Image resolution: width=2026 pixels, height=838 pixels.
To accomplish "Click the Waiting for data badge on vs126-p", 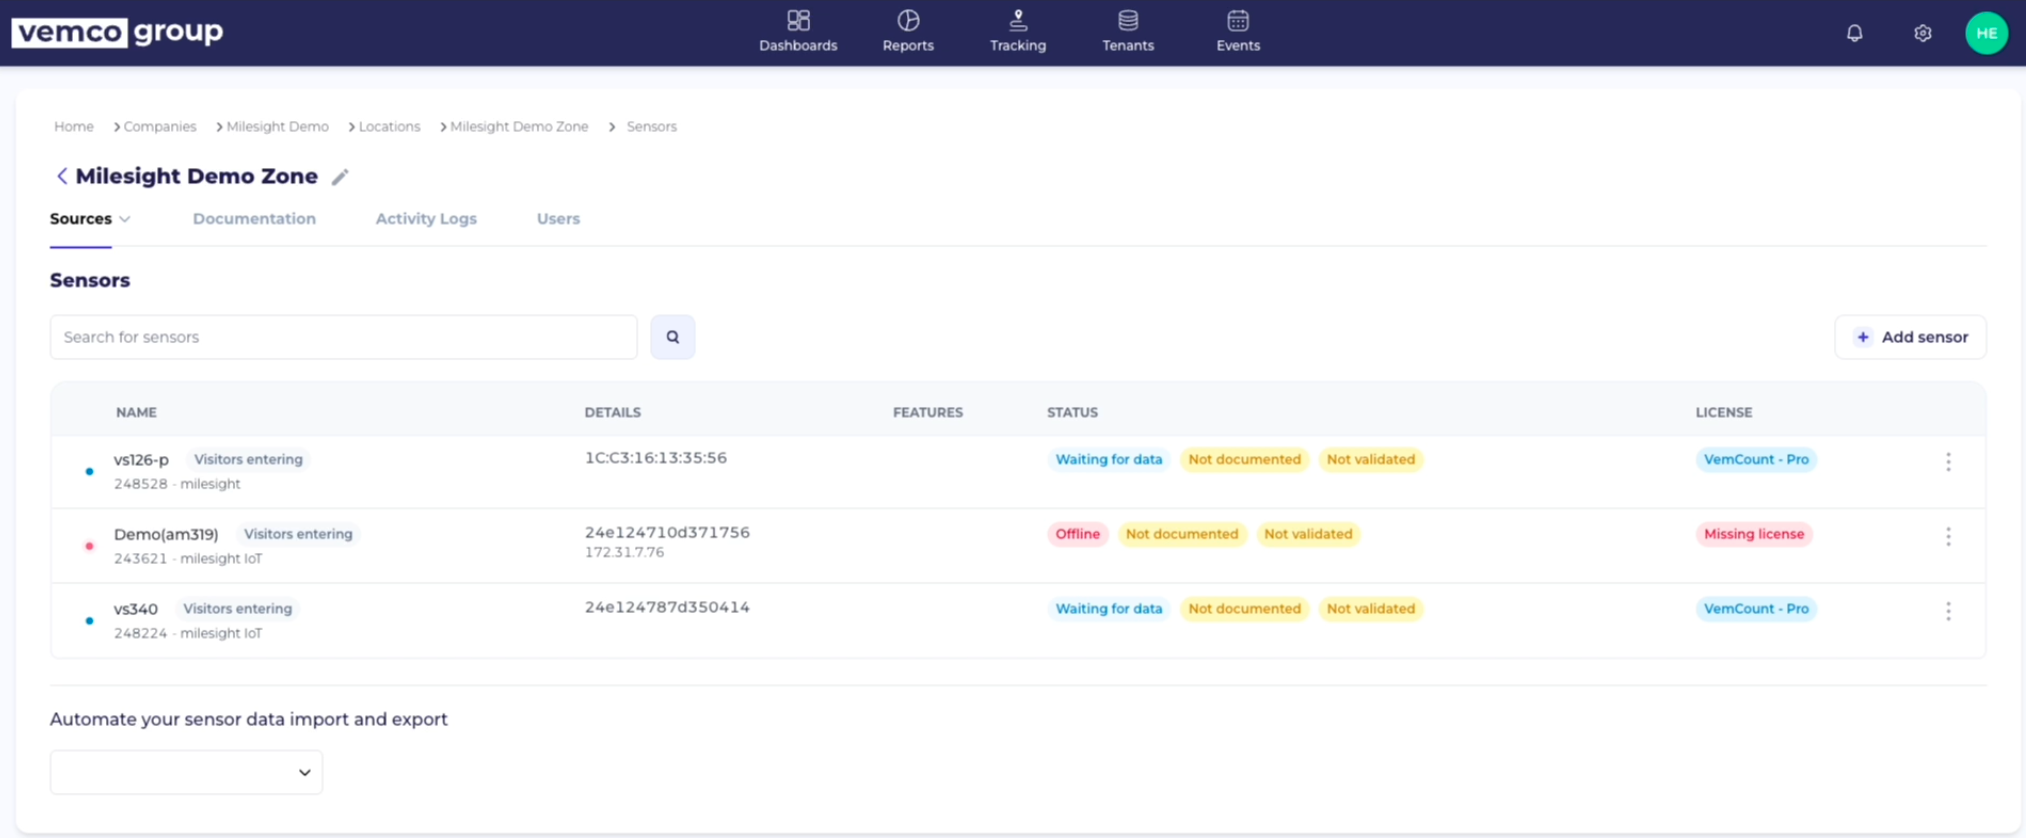I will (x=1109, y=459).
